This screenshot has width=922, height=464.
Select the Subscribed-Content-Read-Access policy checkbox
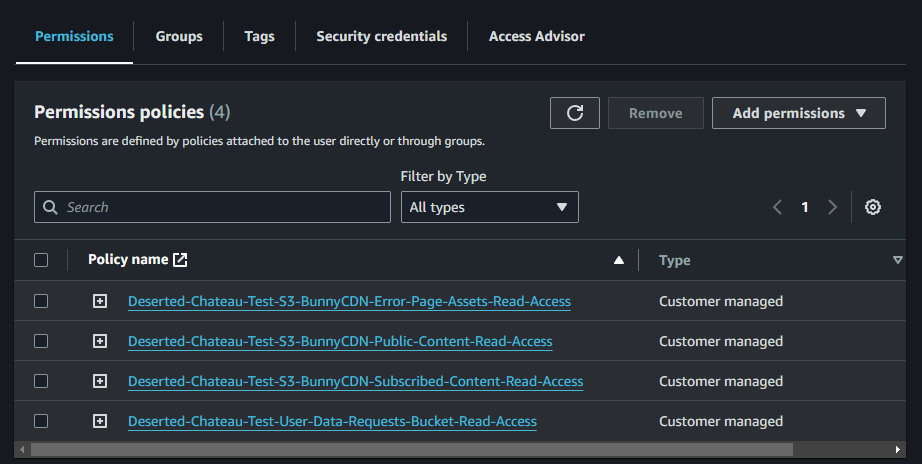tap(41, 381)
